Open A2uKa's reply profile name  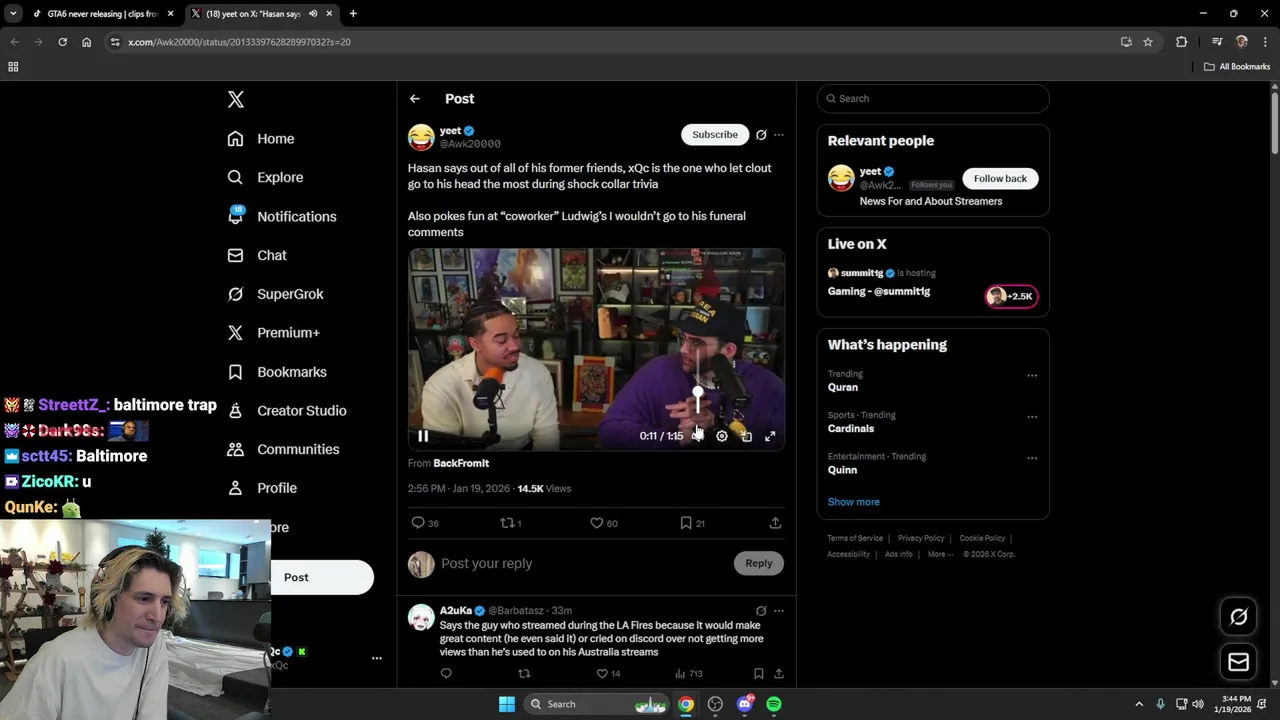pos(456,610)
